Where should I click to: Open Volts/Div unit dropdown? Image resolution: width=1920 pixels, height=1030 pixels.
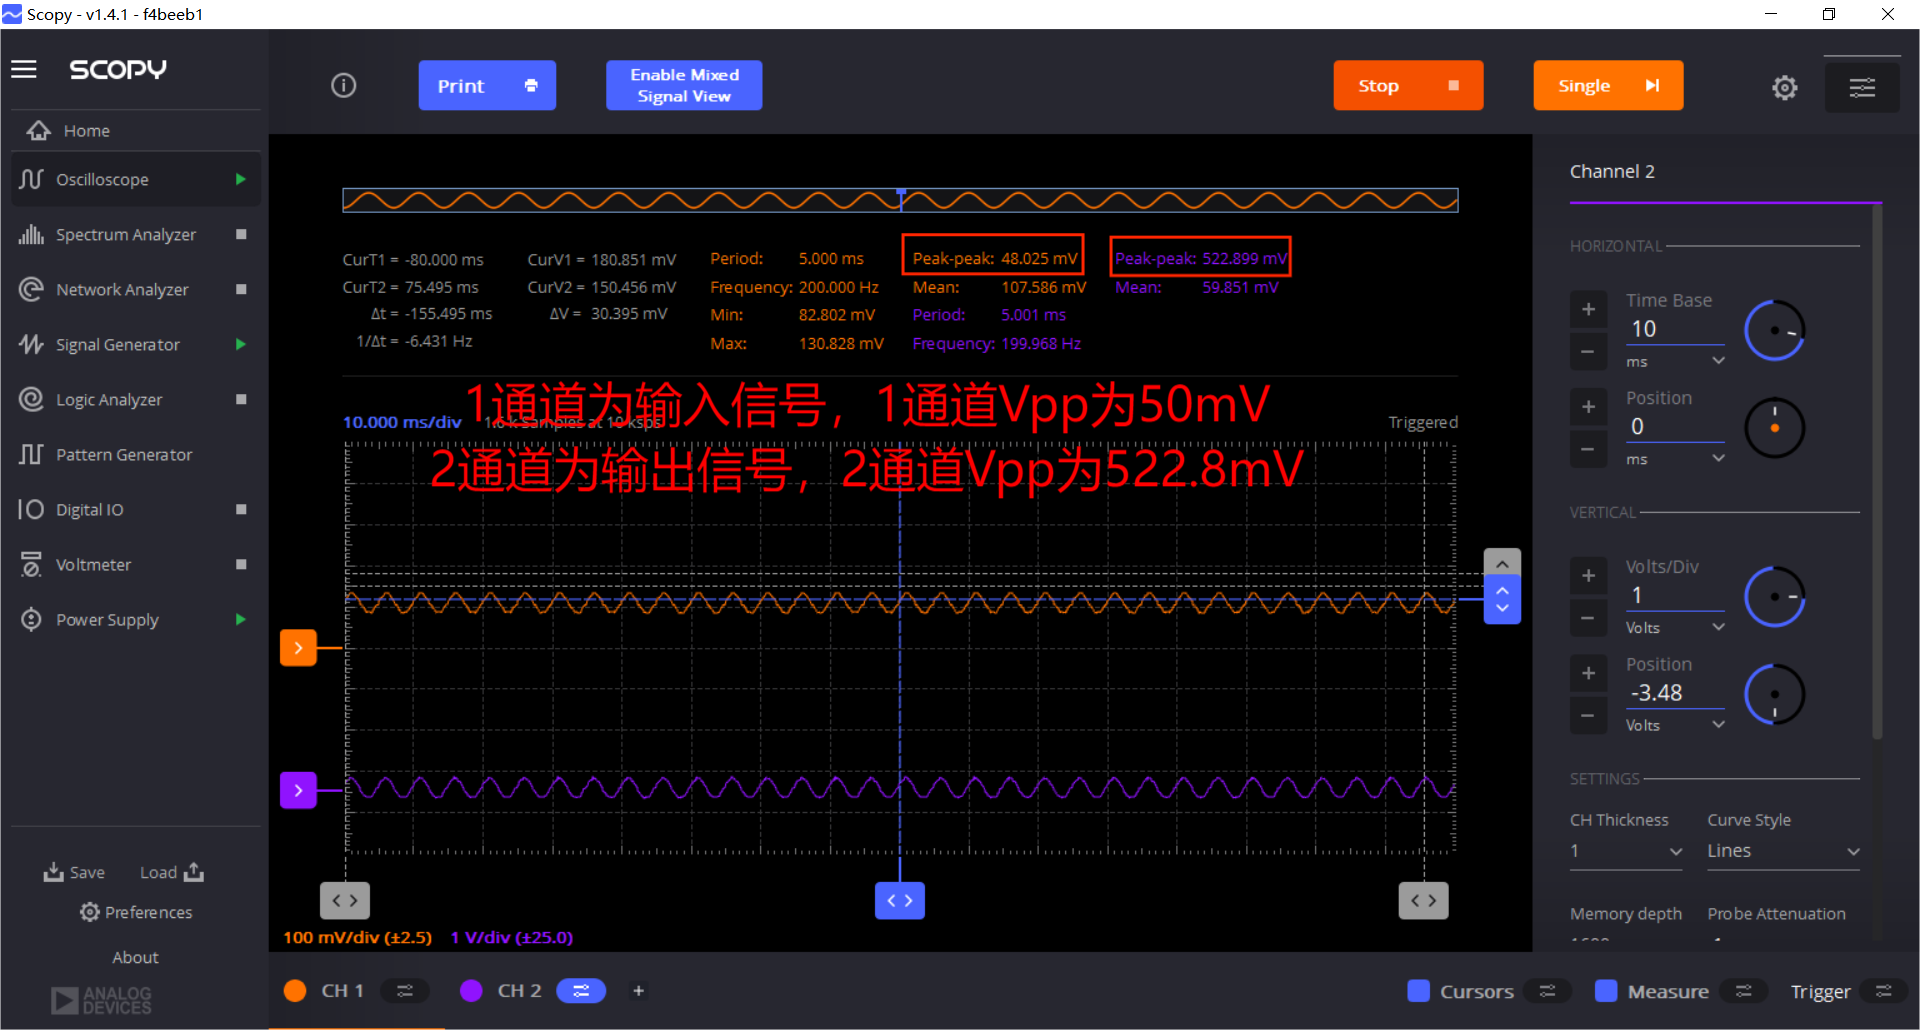pyautogui.click(x=1675, y=628)
